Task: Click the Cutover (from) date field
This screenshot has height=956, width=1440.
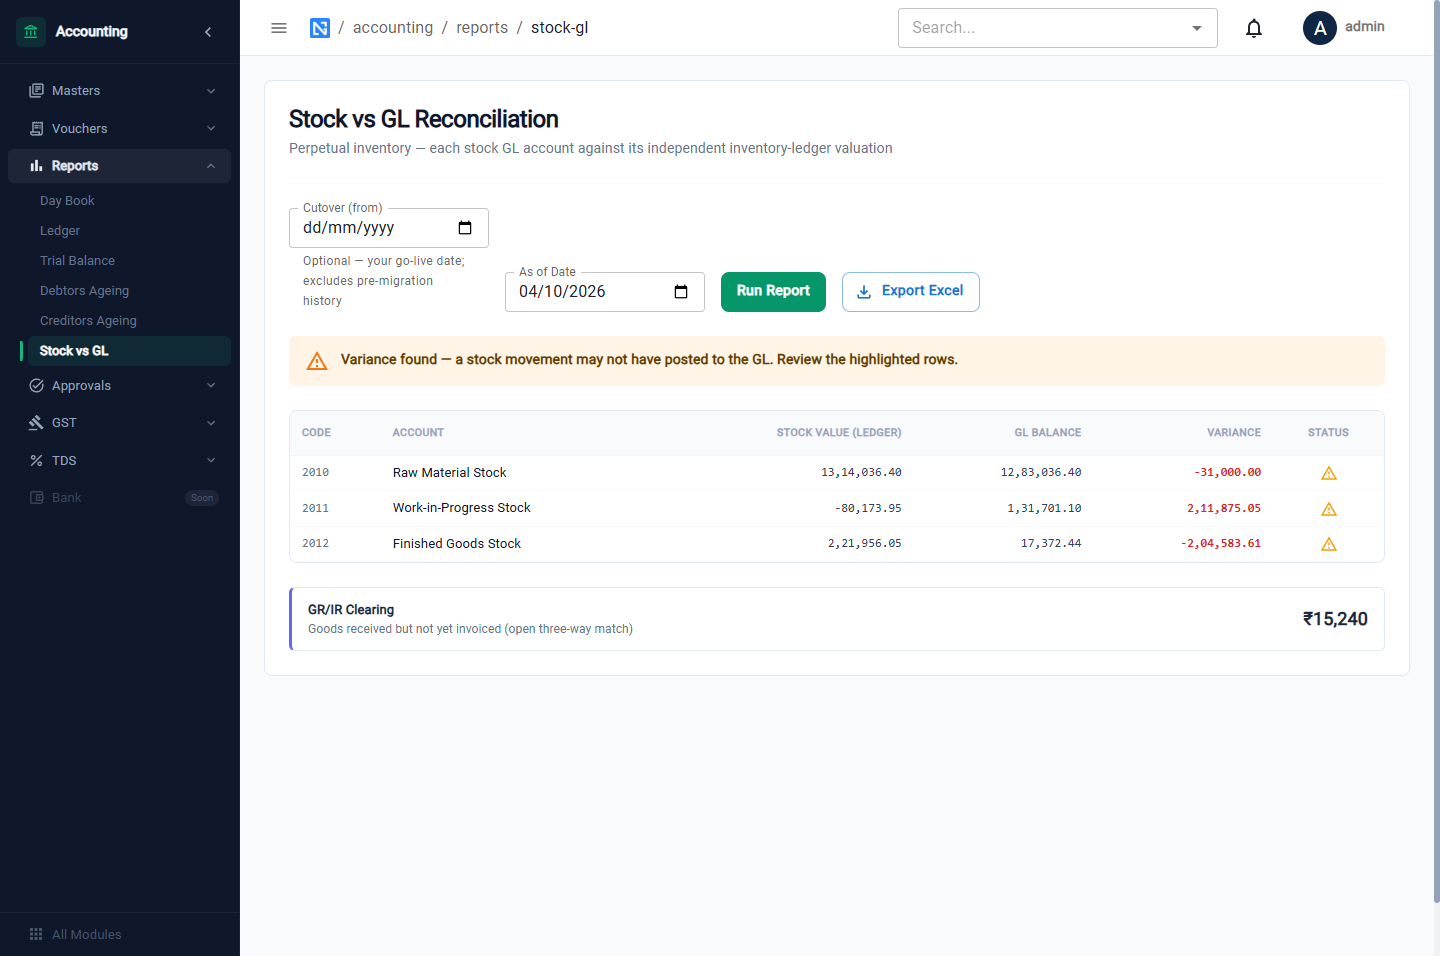Action: 389,228
